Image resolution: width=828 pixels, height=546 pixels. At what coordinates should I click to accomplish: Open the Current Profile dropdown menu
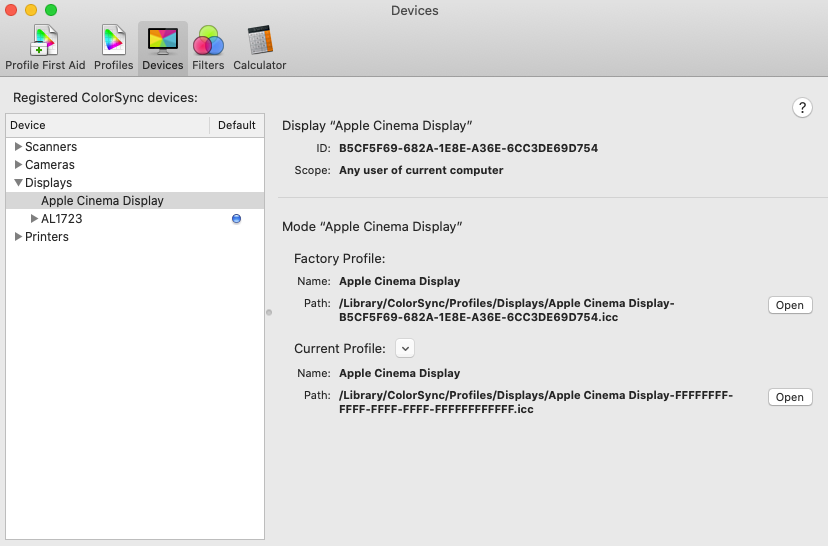[x=405, y=349]
